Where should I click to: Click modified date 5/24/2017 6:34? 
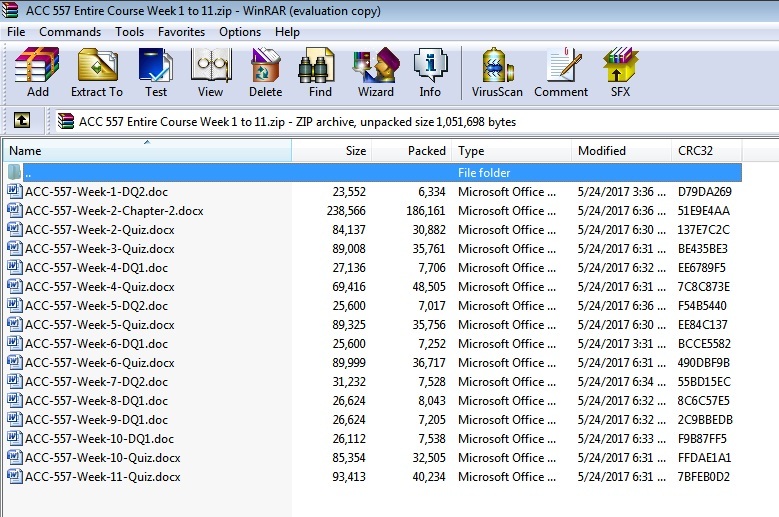[621, 382]
